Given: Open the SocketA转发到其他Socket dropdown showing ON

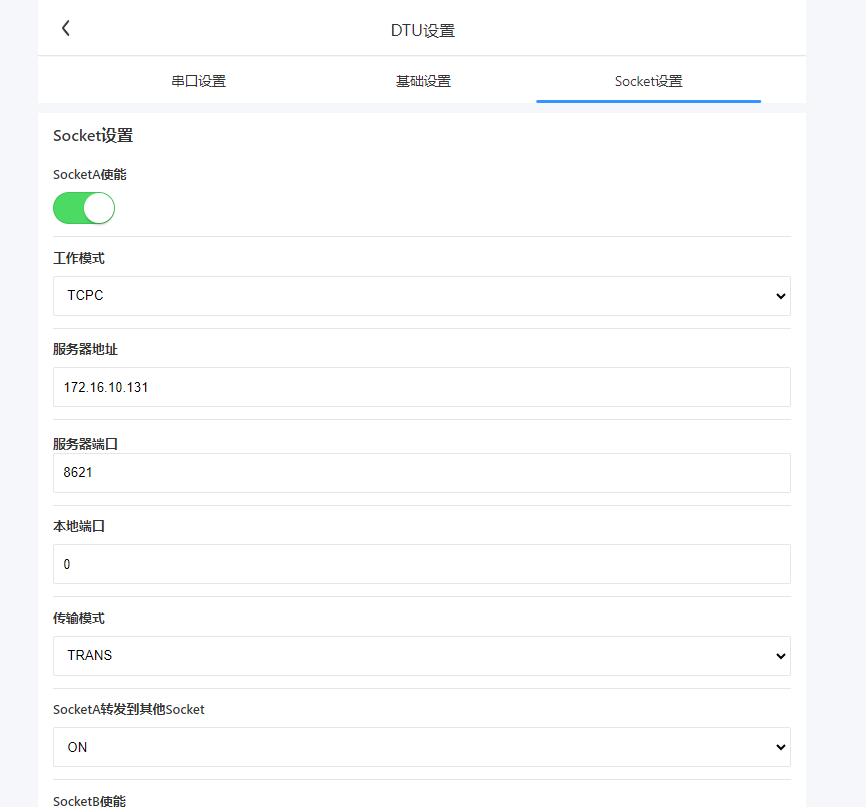Looking at the screenshot, I should coord(421,747).
